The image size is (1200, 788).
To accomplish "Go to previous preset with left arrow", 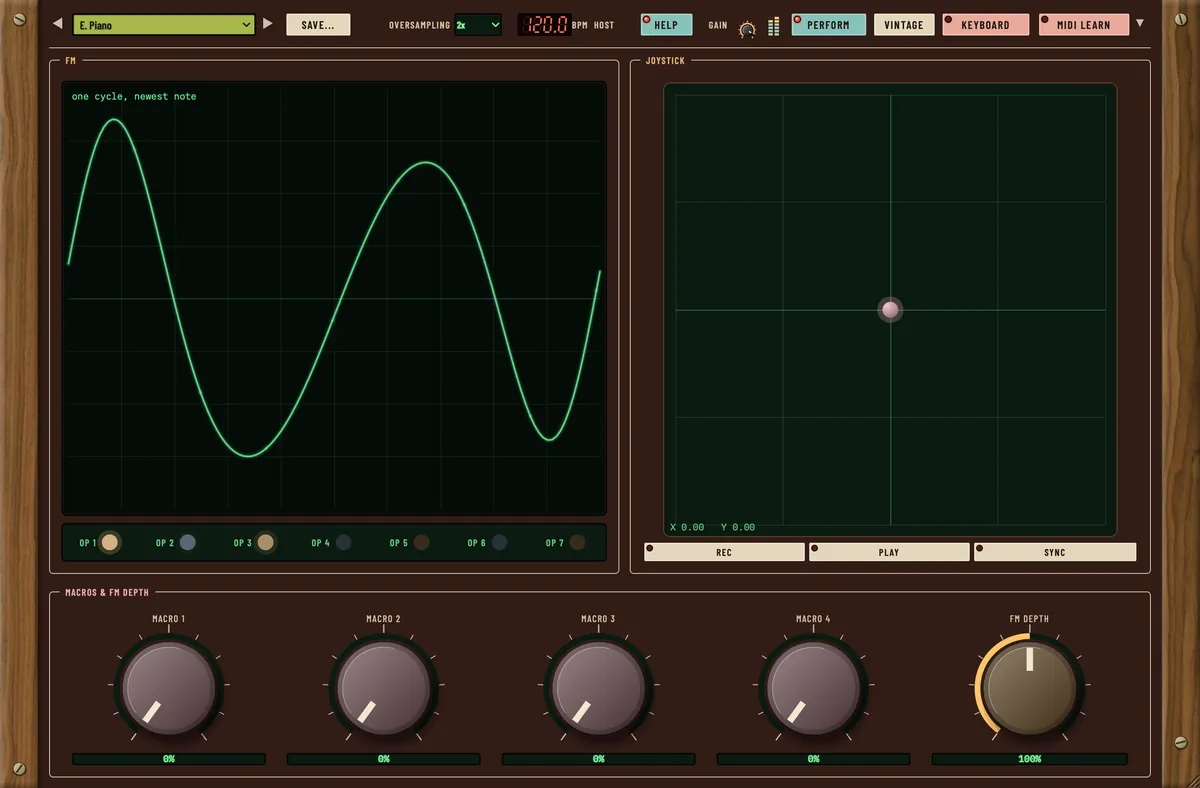I will 57,24.
